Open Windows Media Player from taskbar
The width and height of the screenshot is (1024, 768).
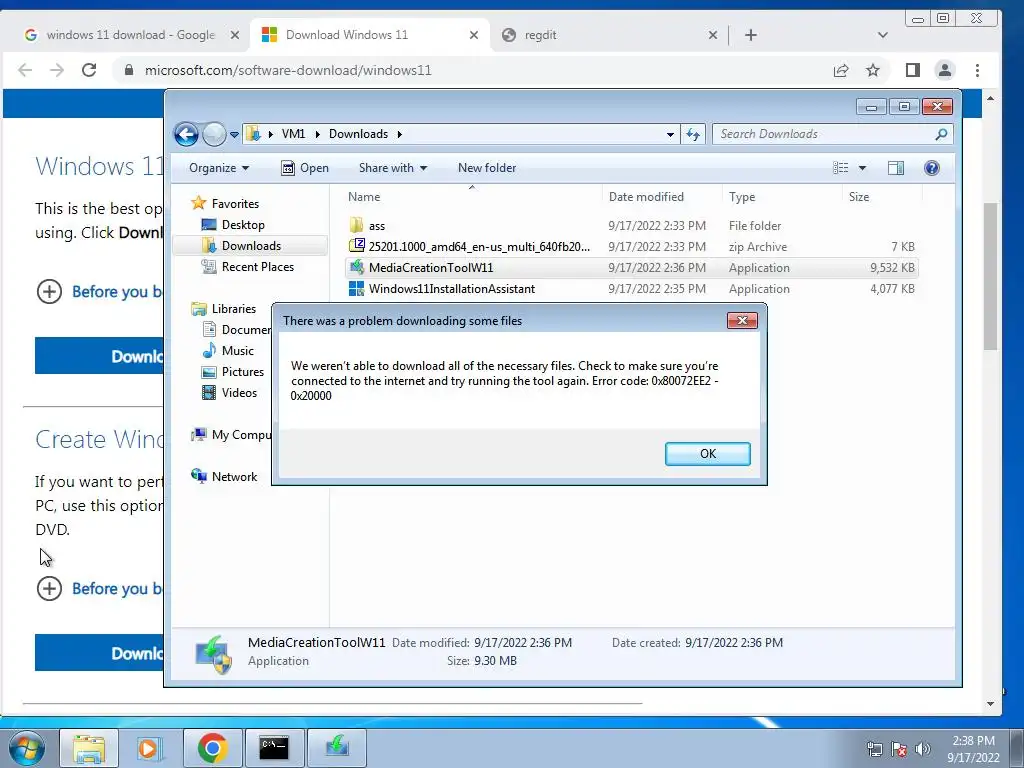tap(150, 748)
